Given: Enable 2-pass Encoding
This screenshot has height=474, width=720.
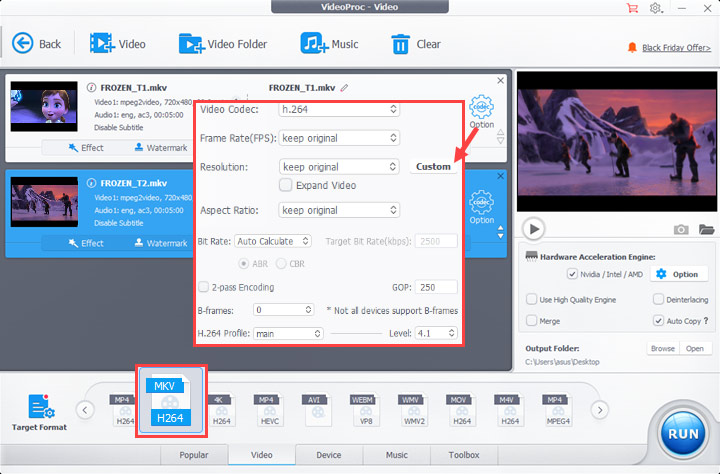Looking at the screenshot, I should pos(203,287).
